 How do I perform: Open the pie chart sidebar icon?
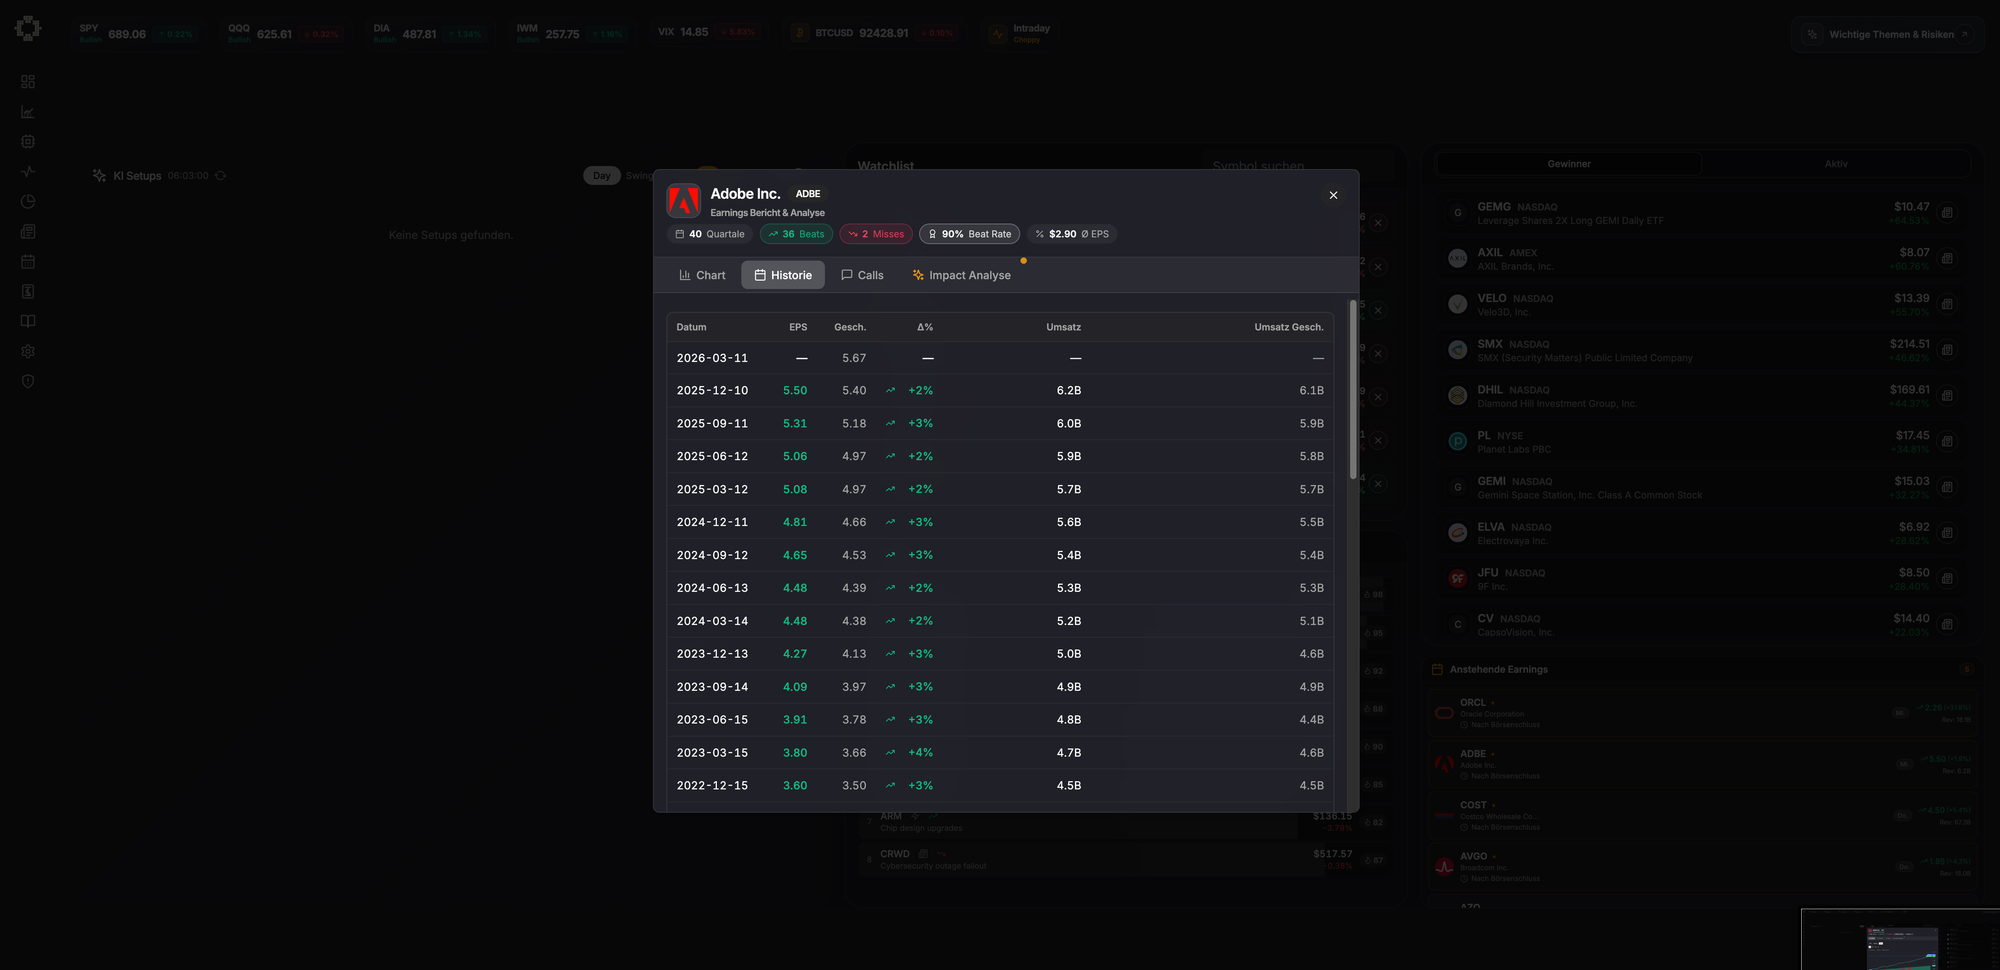[28, 202]
